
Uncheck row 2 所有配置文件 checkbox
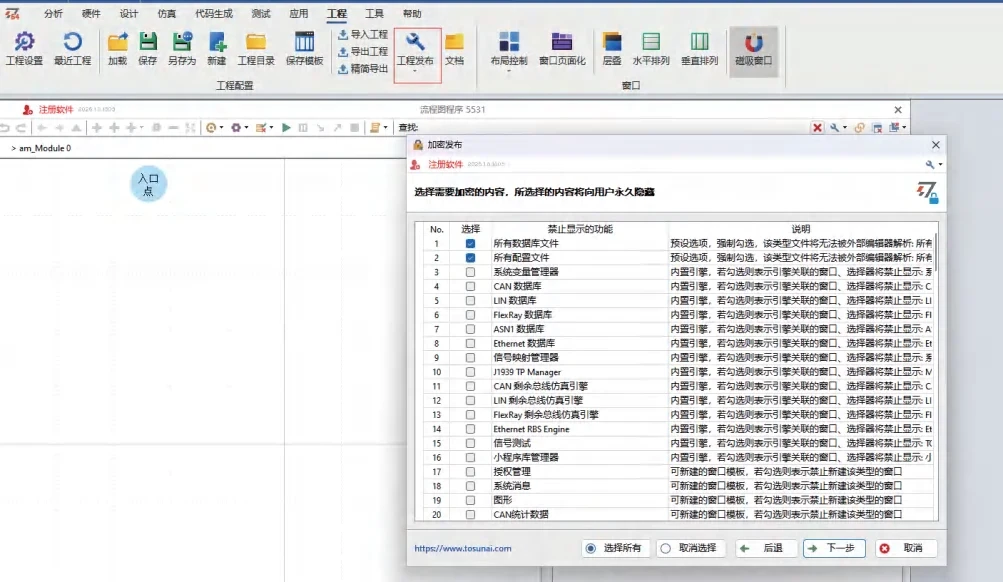(470, 258)
